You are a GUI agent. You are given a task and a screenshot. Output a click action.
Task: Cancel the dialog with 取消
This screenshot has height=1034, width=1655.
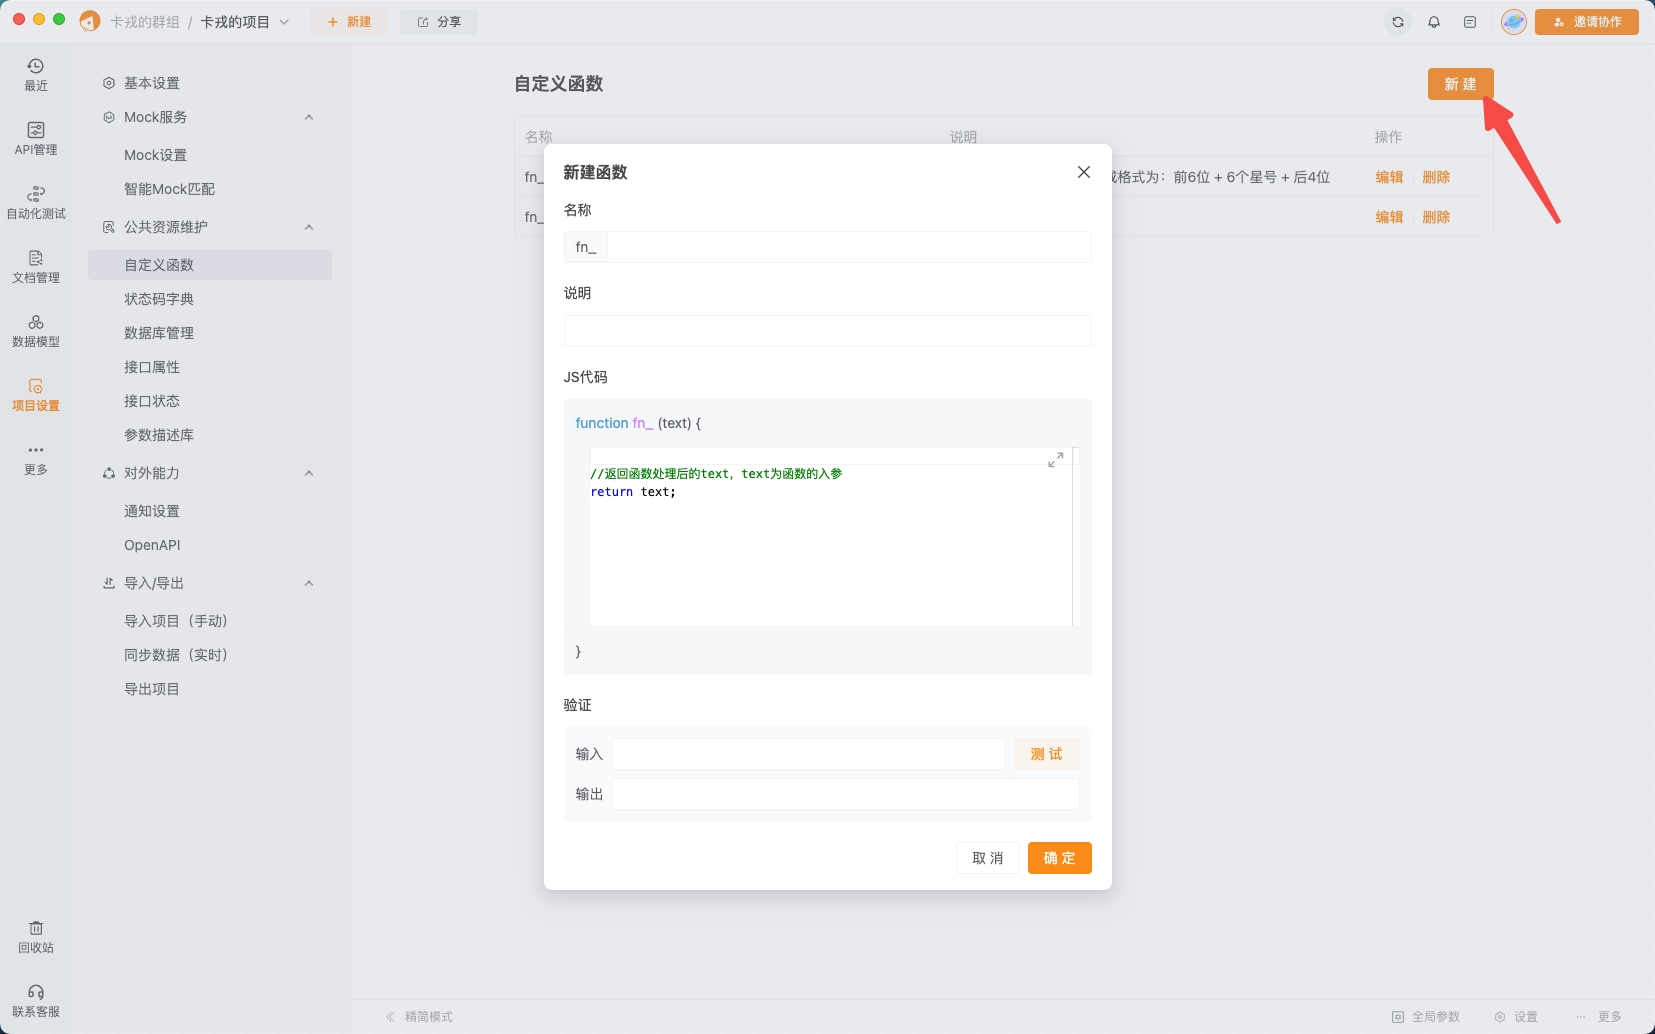[x=988, y=858]
